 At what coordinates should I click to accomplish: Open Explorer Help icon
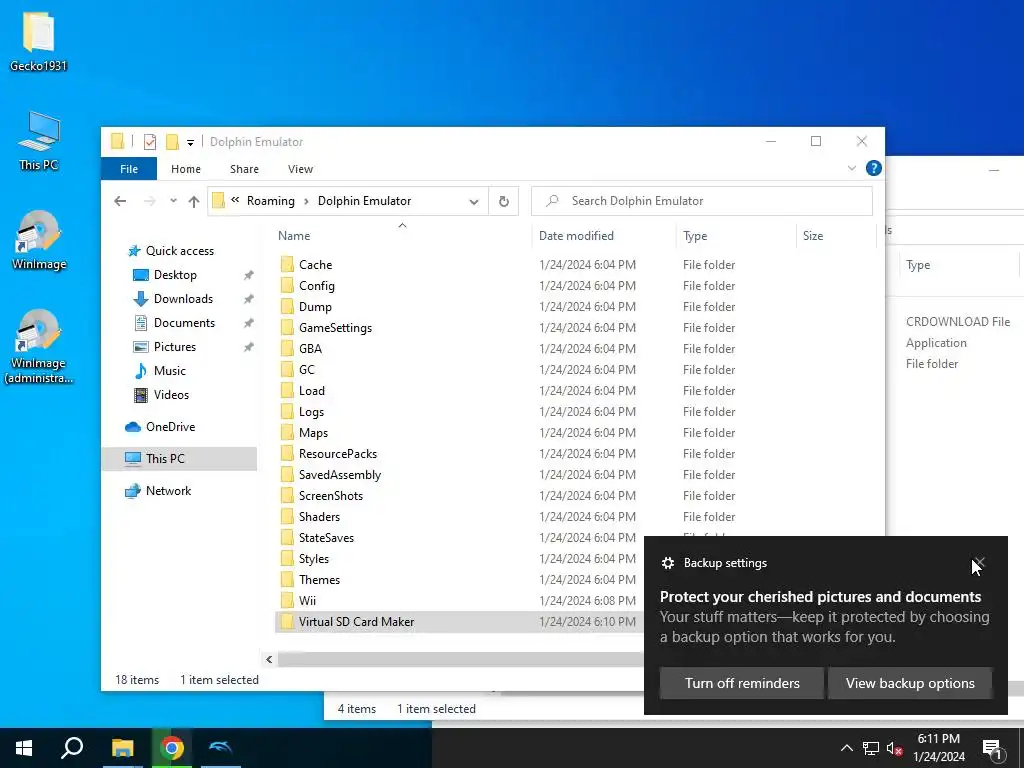(874, 168)
